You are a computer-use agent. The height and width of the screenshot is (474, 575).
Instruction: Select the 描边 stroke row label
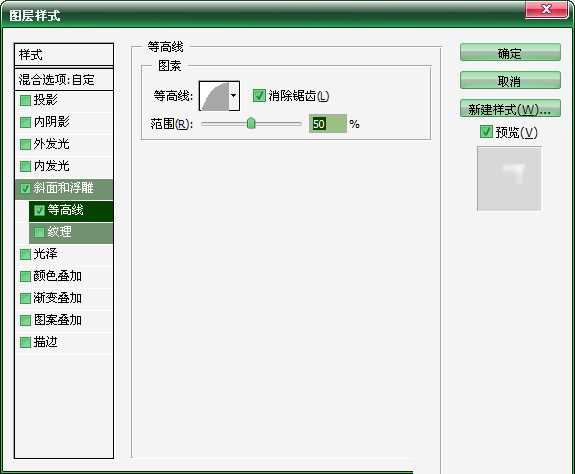pyautogui.click(x=45, y=342)
